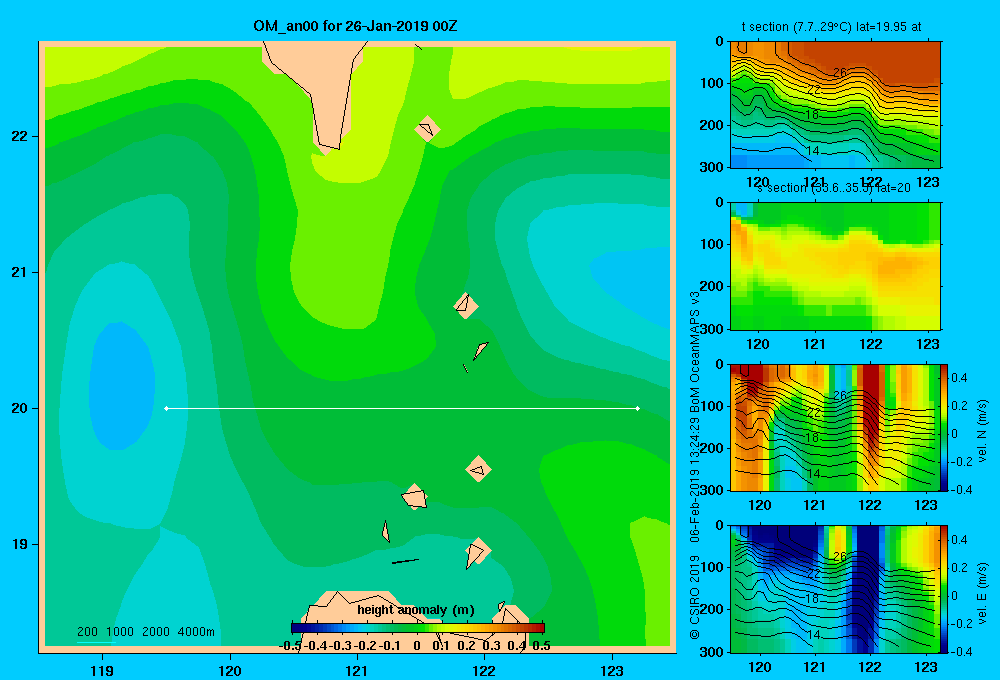
Task: Open the salinity 's section' panel
Action: (835, 266)
